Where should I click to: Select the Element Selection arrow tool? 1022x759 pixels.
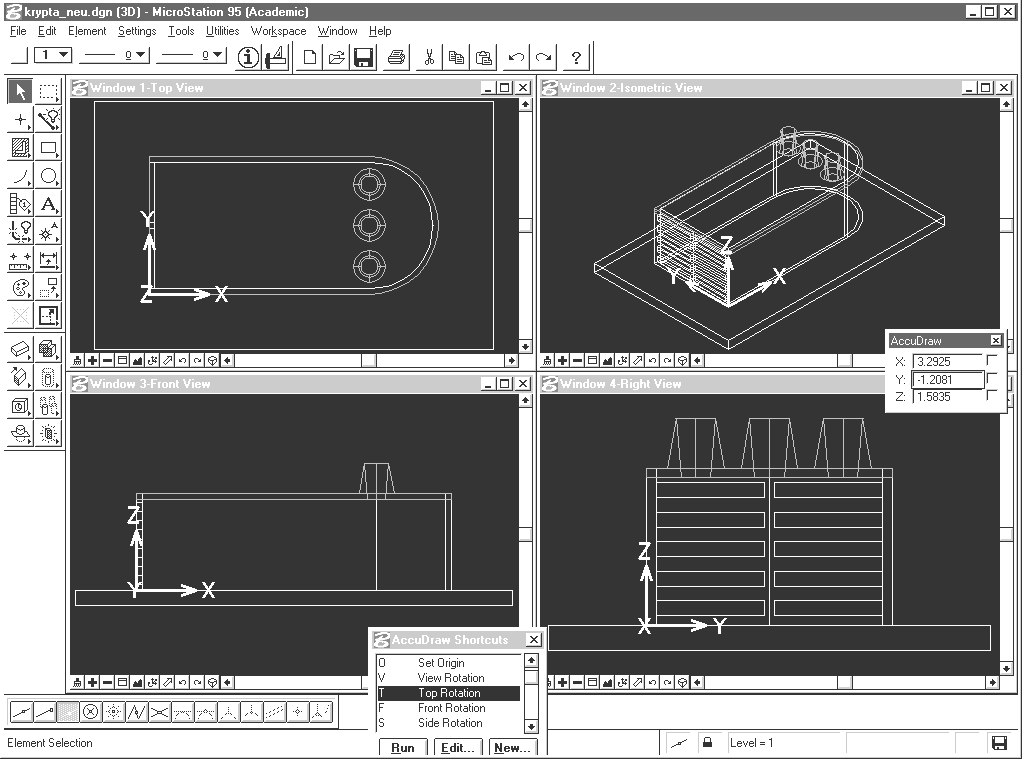point(20,91)
